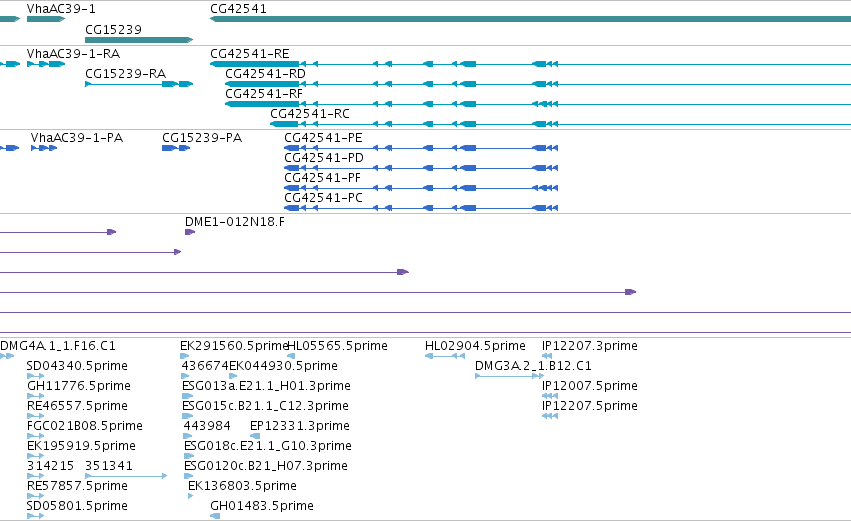Click the 351341 feature label
The height and width of the screenshot is (521, 851).
[x=109, y=467]
